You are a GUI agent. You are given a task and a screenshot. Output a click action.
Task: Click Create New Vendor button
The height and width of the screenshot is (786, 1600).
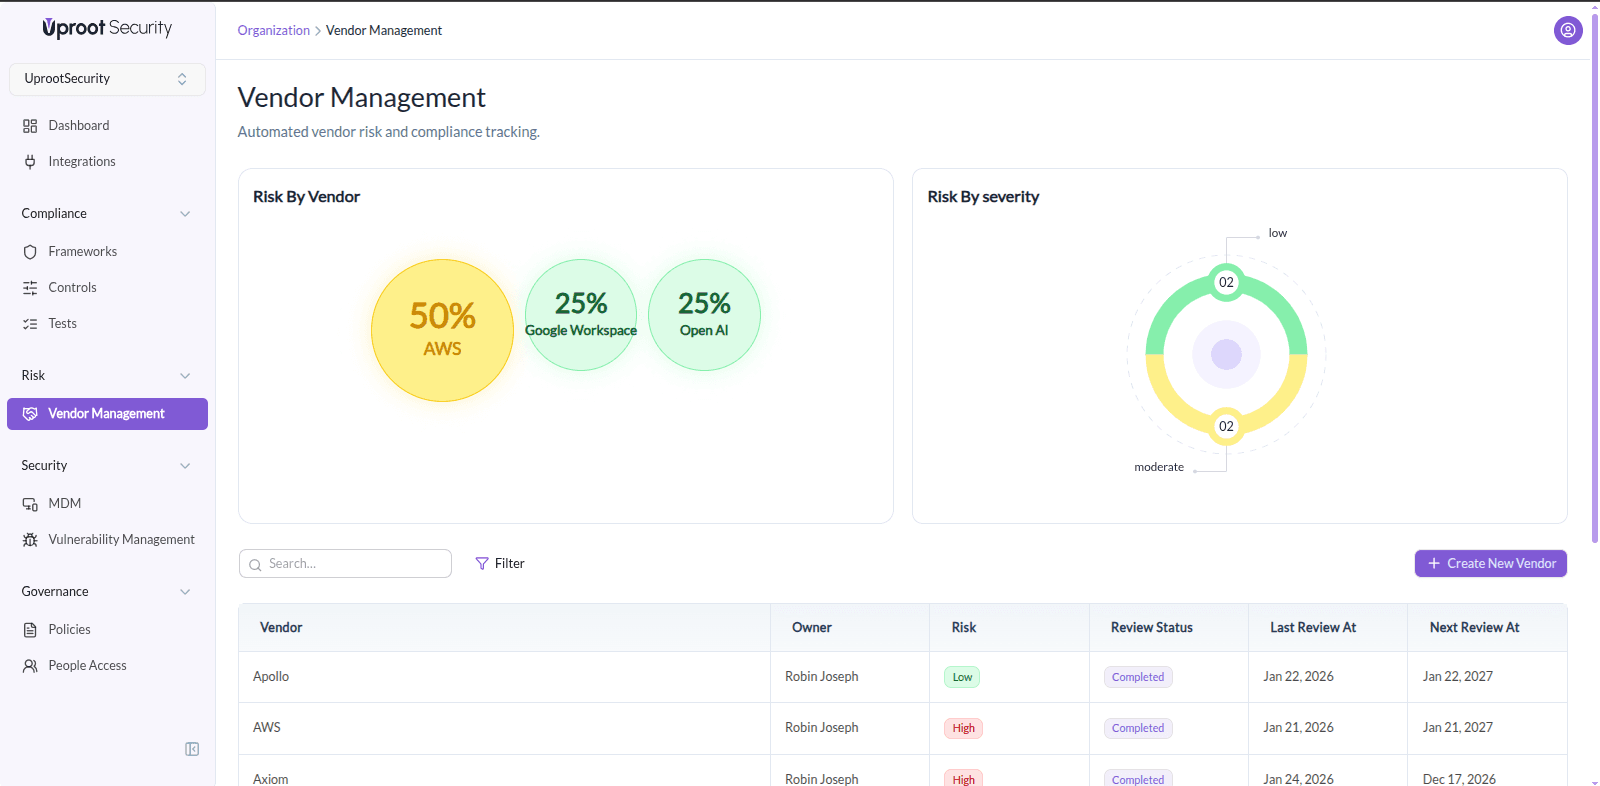click(1490, 564)
